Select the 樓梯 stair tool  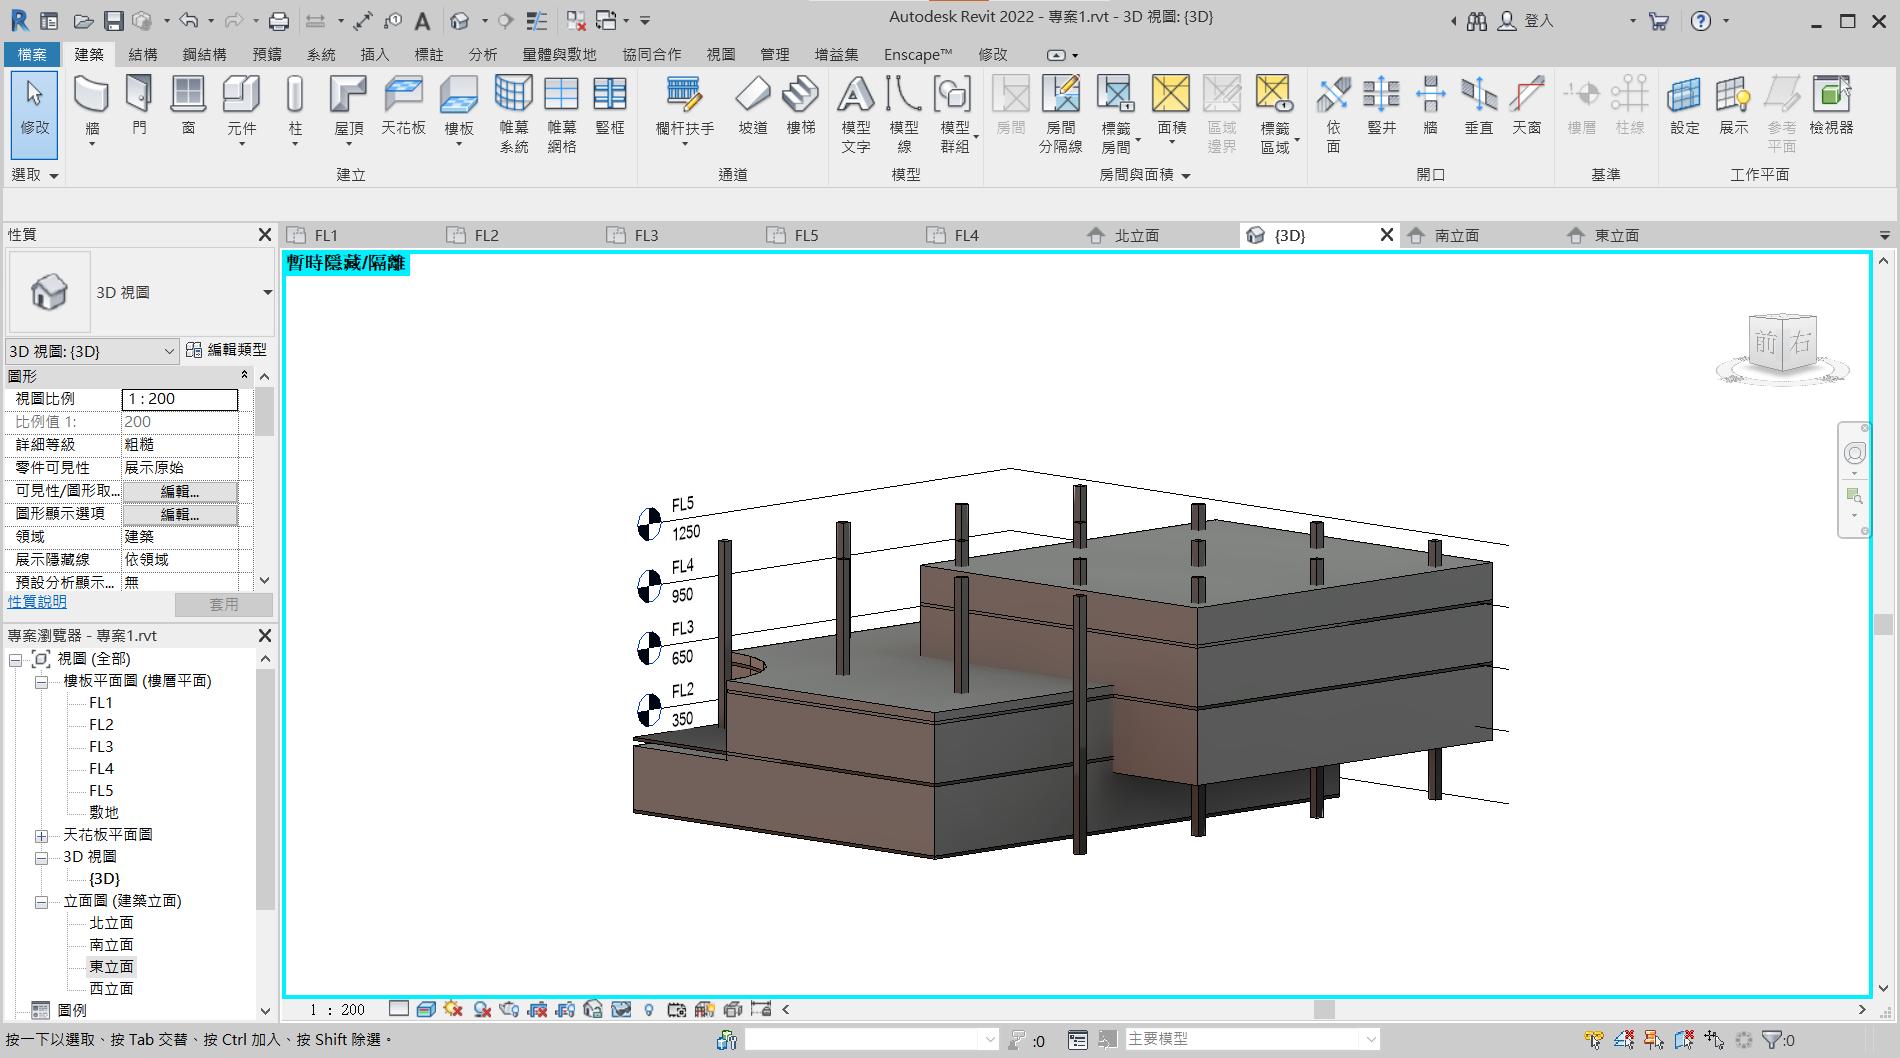(x=801, y=106)
